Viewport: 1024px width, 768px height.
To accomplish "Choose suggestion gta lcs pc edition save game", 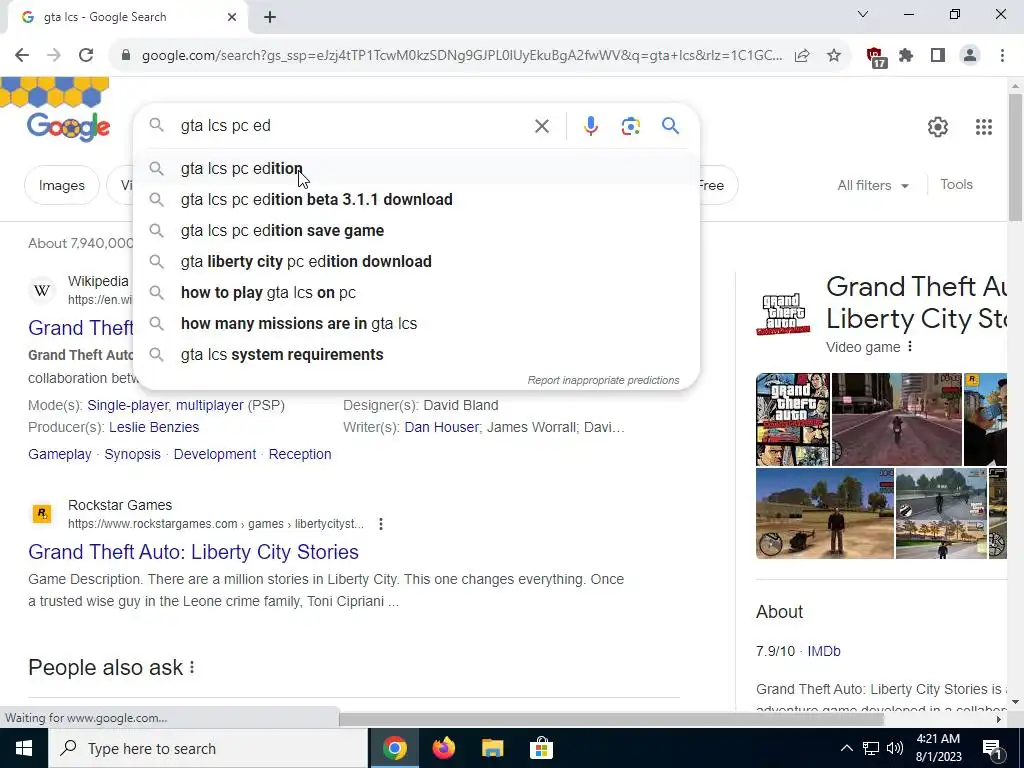I will point(416,231).
